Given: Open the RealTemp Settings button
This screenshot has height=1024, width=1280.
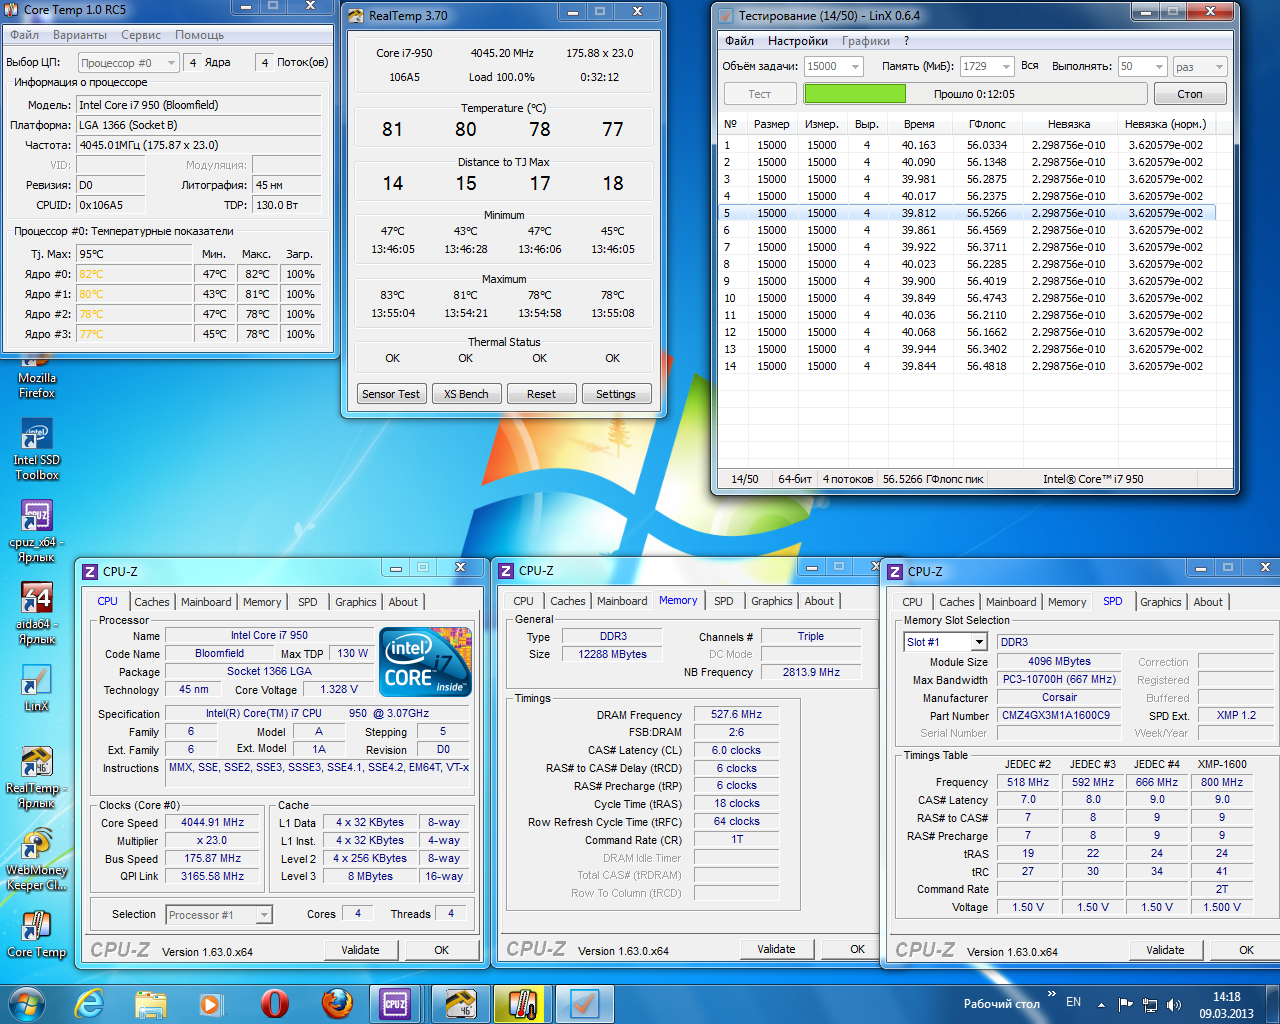Looking at the screenshot, I should point(616,394).
